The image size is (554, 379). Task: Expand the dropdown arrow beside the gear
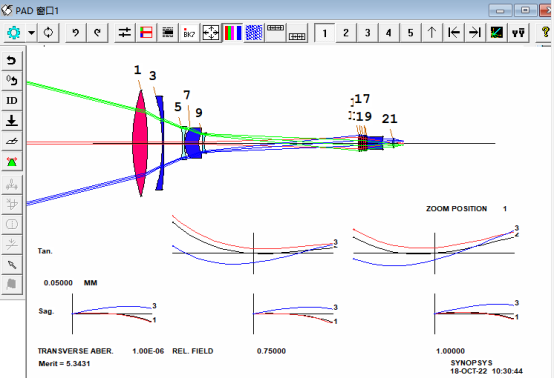31,33
